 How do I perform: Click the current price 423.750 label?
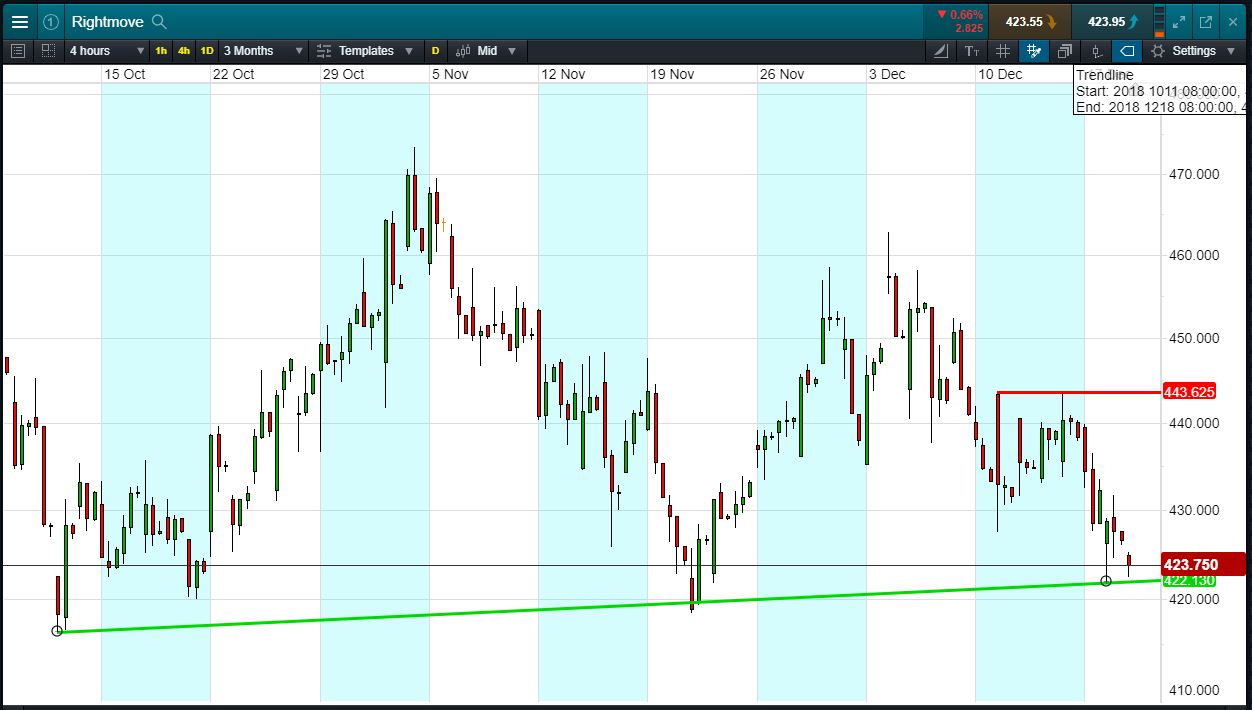click(1203, 564)
